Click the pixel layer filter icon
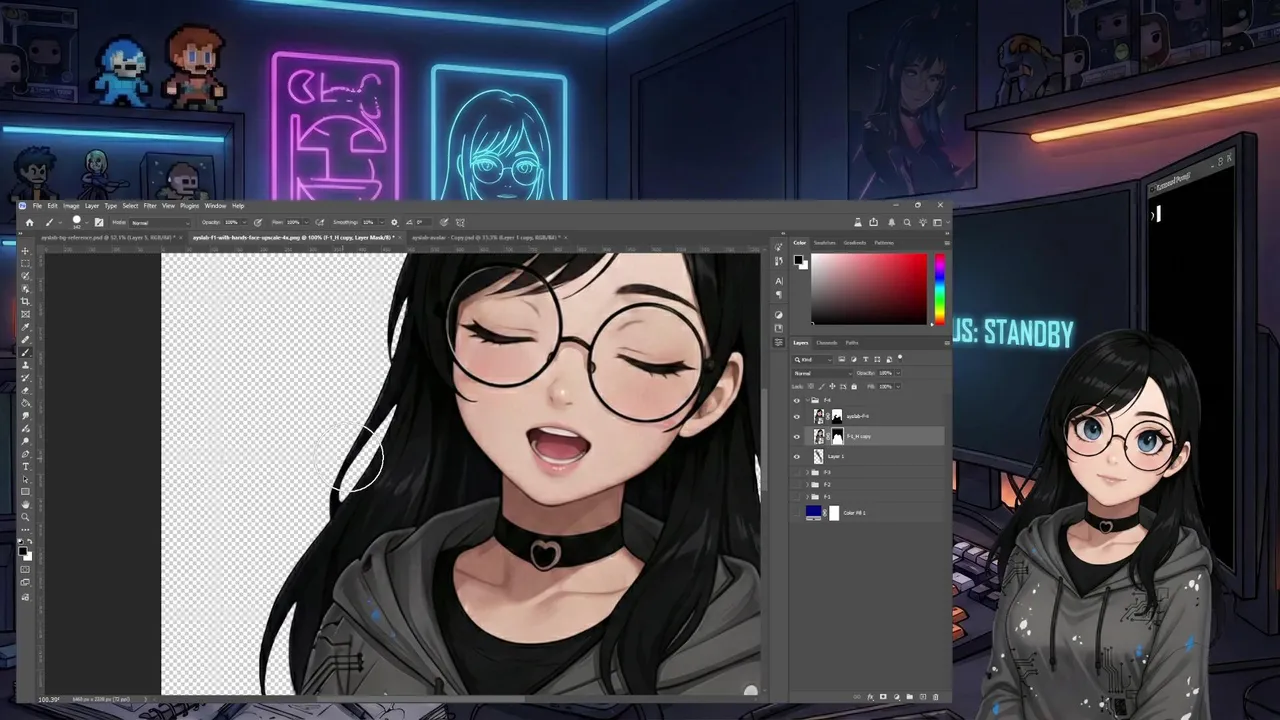This screenshot has height=720, width=1280. pos(841,360)
